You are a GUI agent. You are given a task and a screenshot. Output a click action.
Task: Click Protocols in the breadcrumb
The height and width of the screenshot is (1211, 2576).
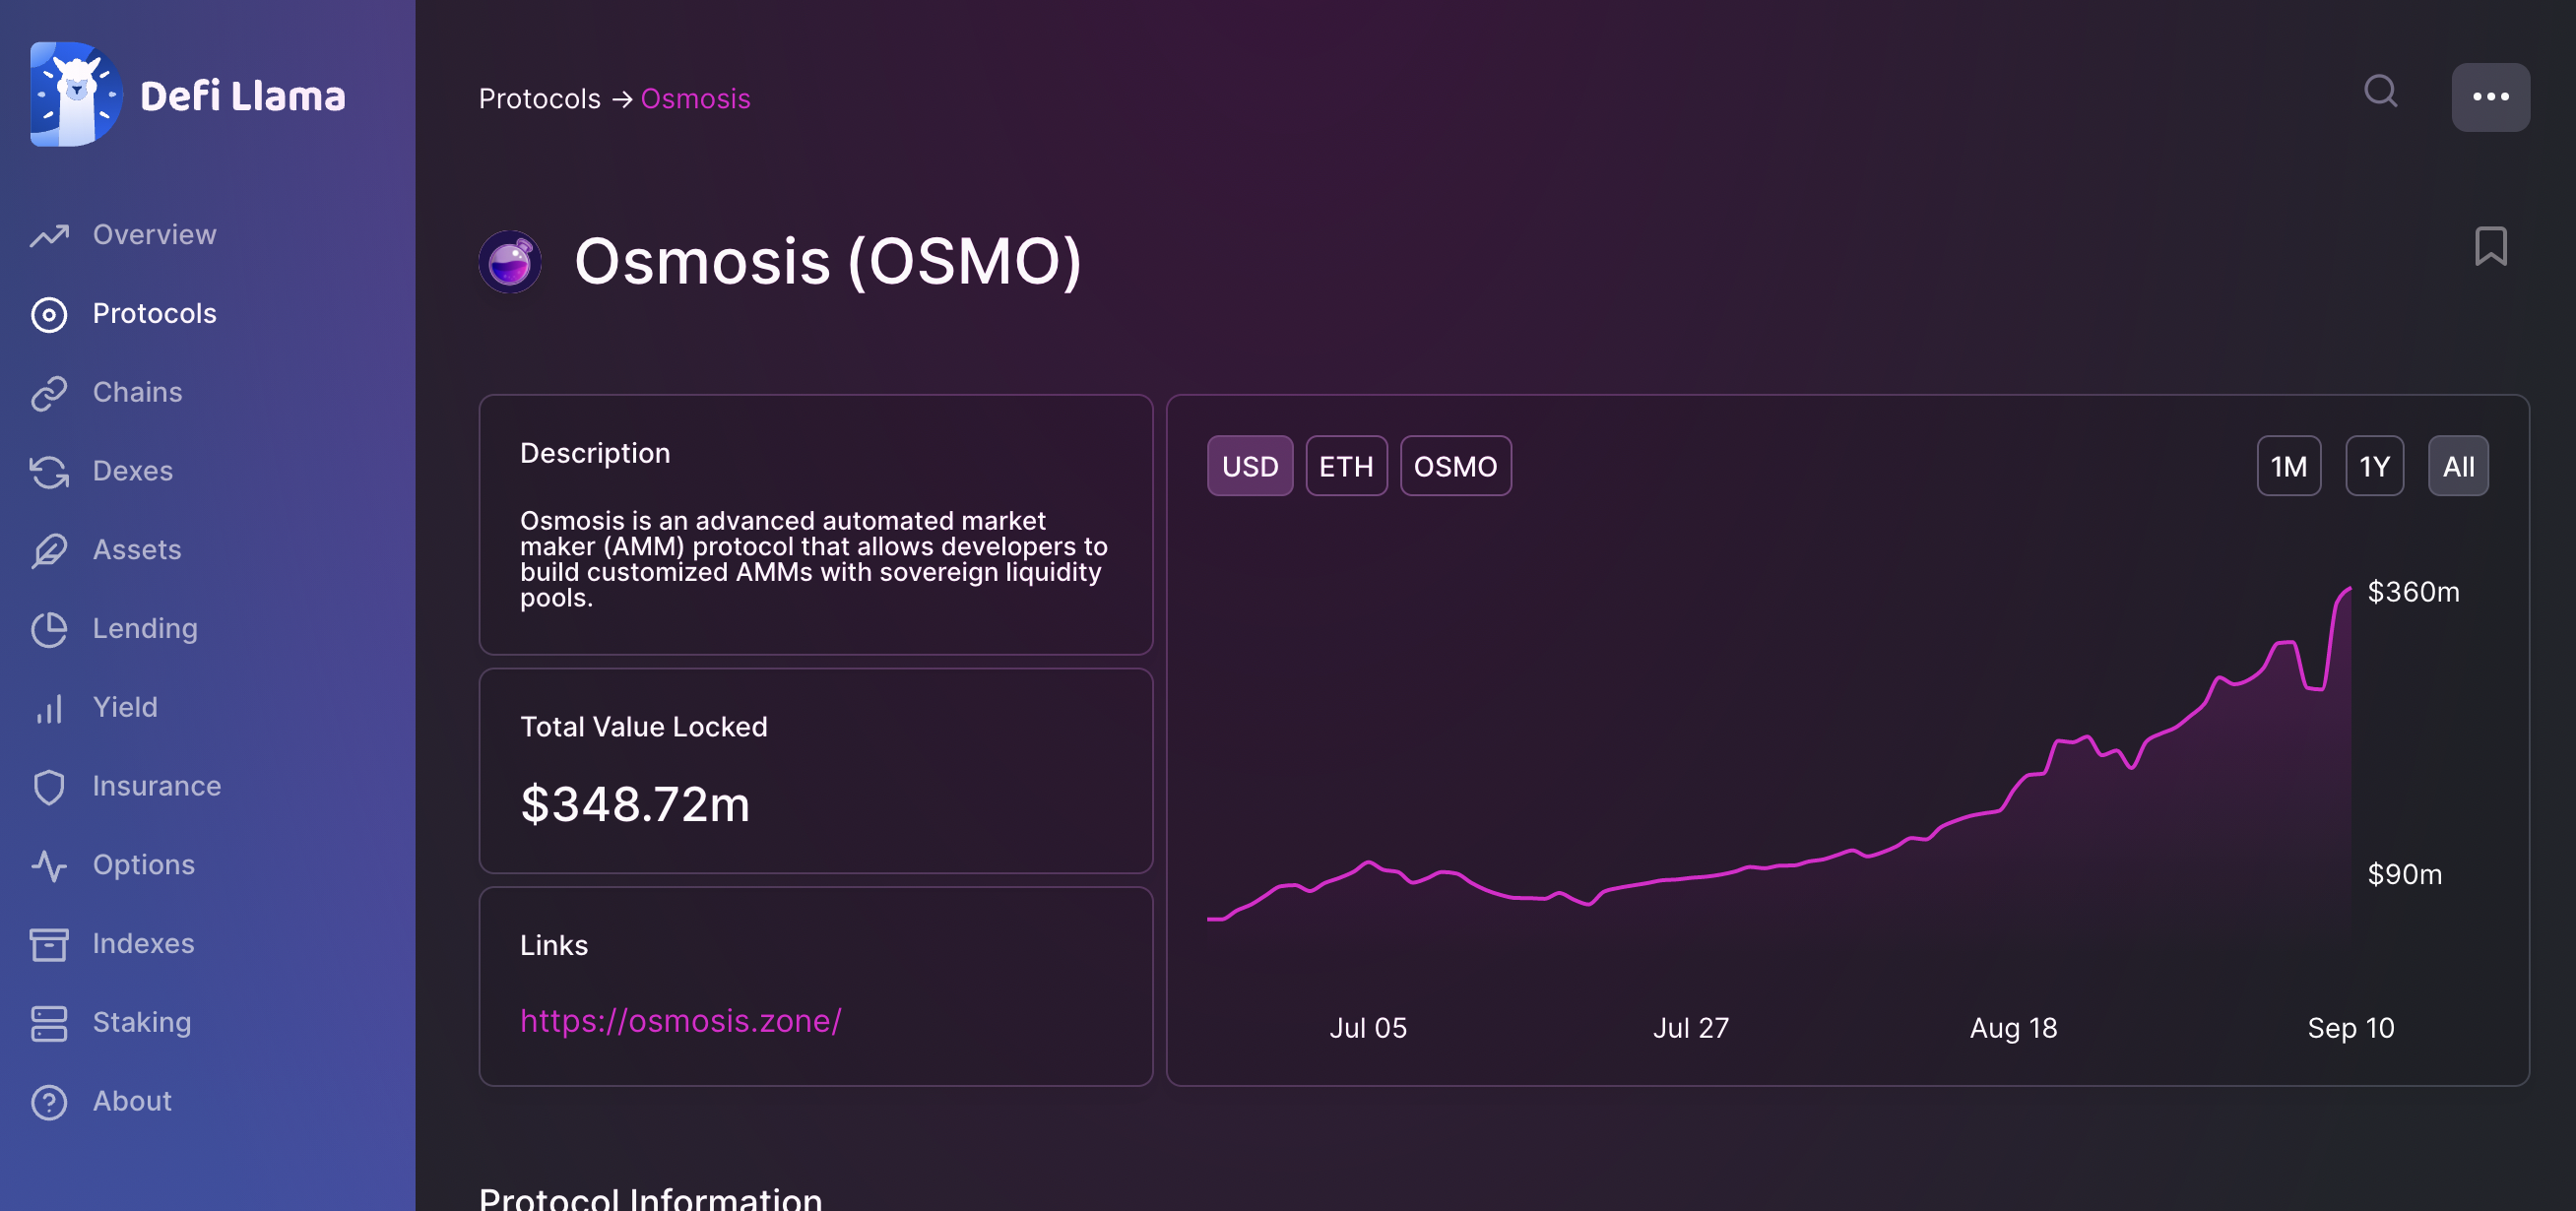click(539, 99)
